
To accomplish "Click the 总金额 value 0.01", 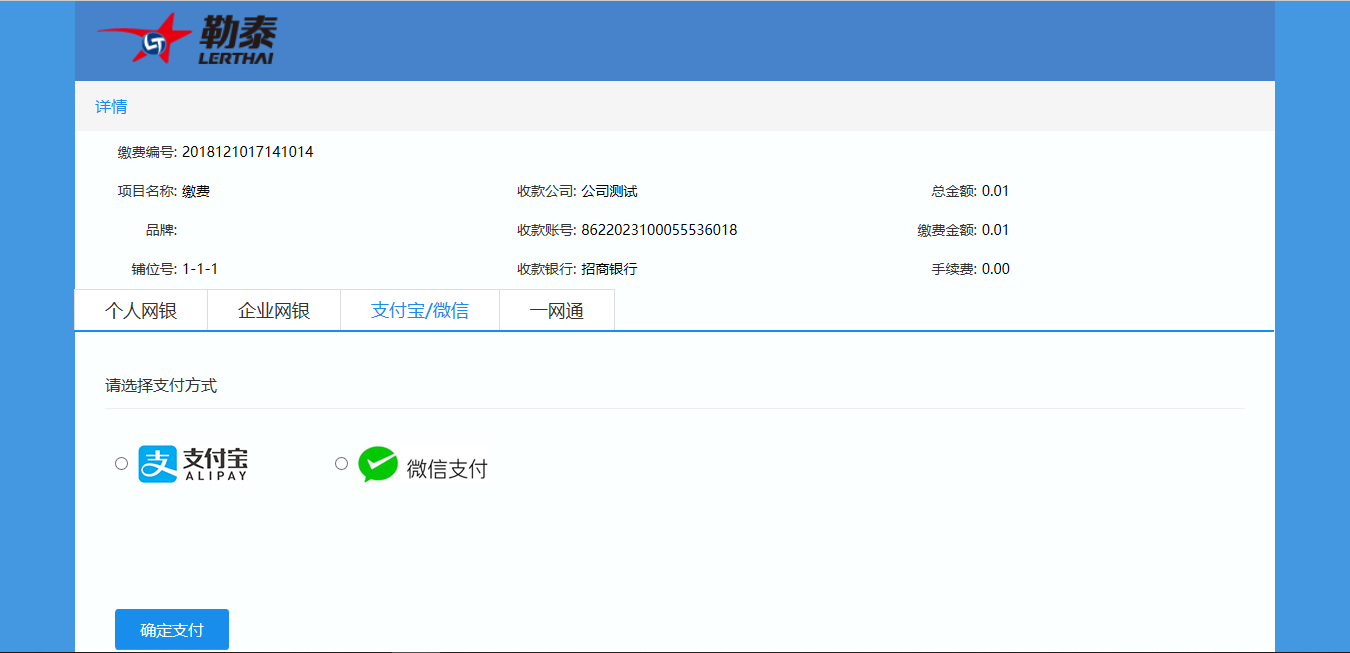I will (995, 191).
